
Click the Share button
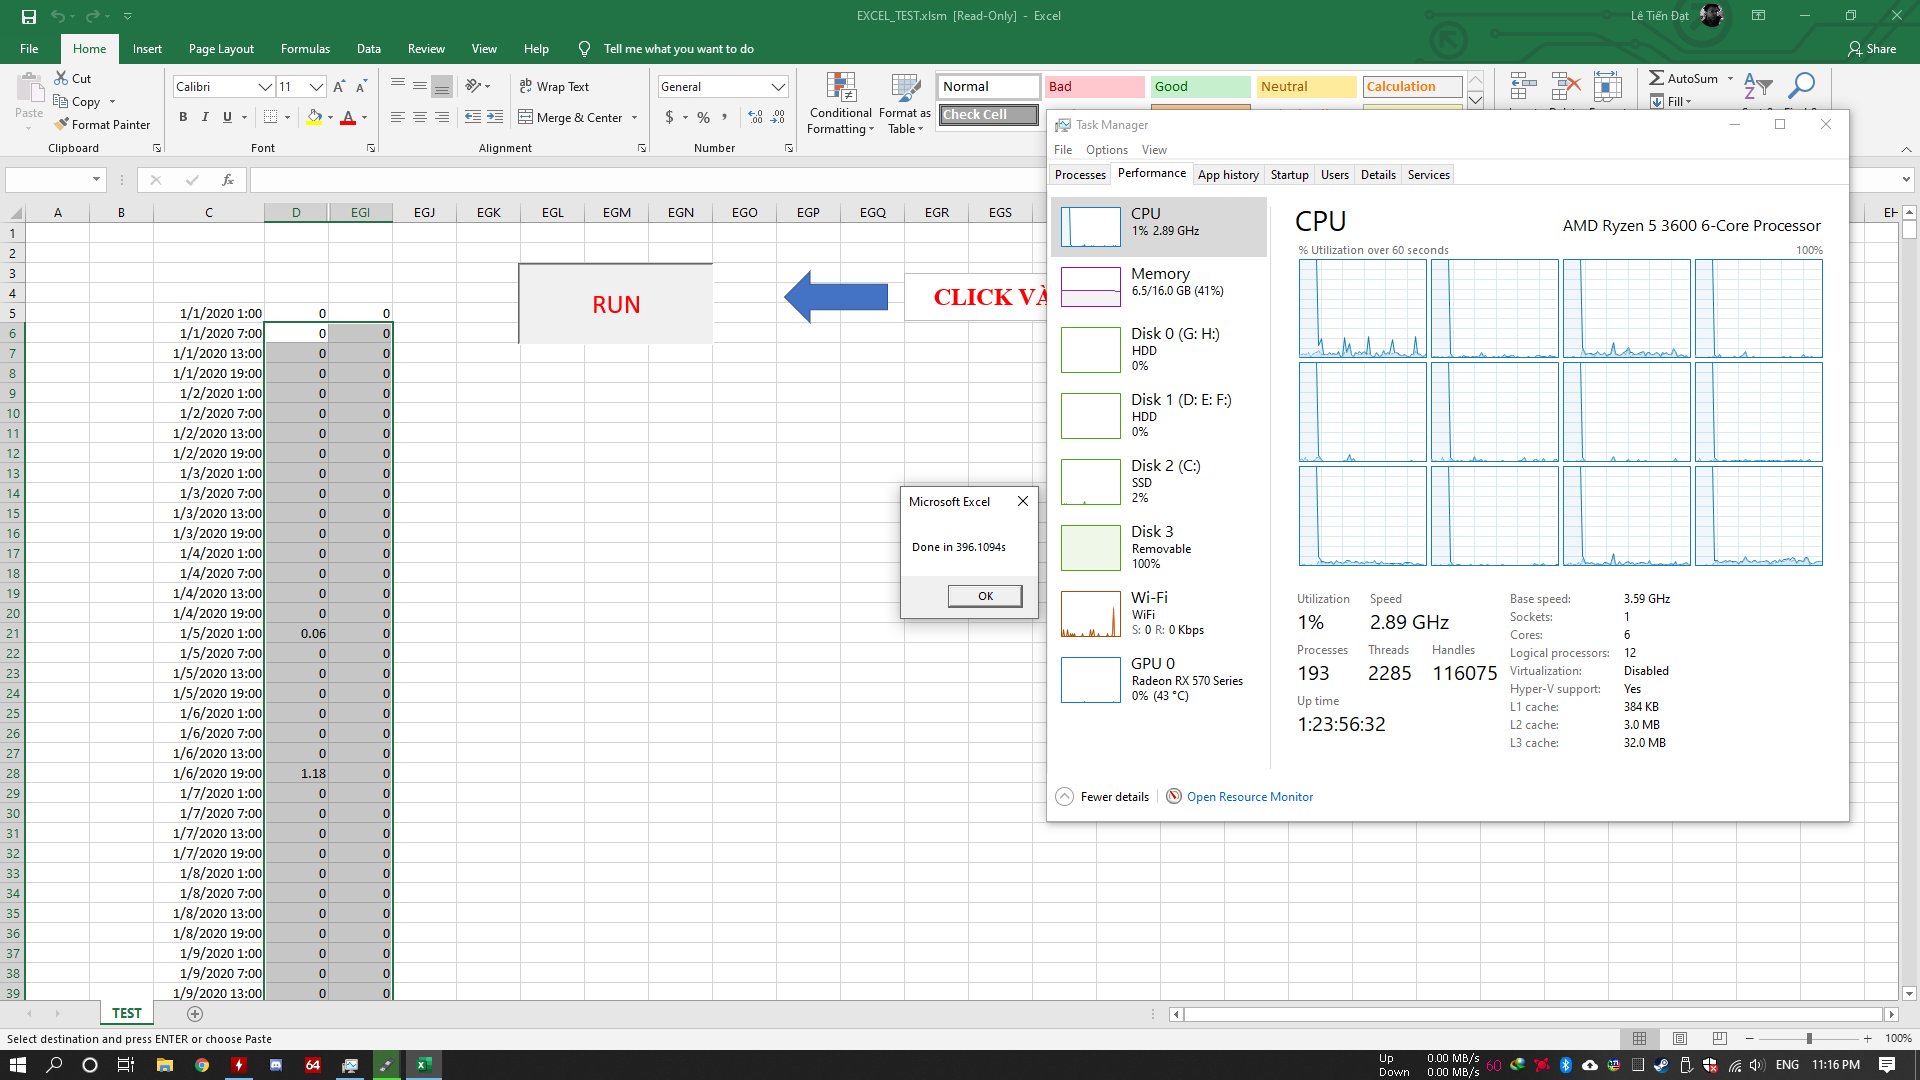1872,48
